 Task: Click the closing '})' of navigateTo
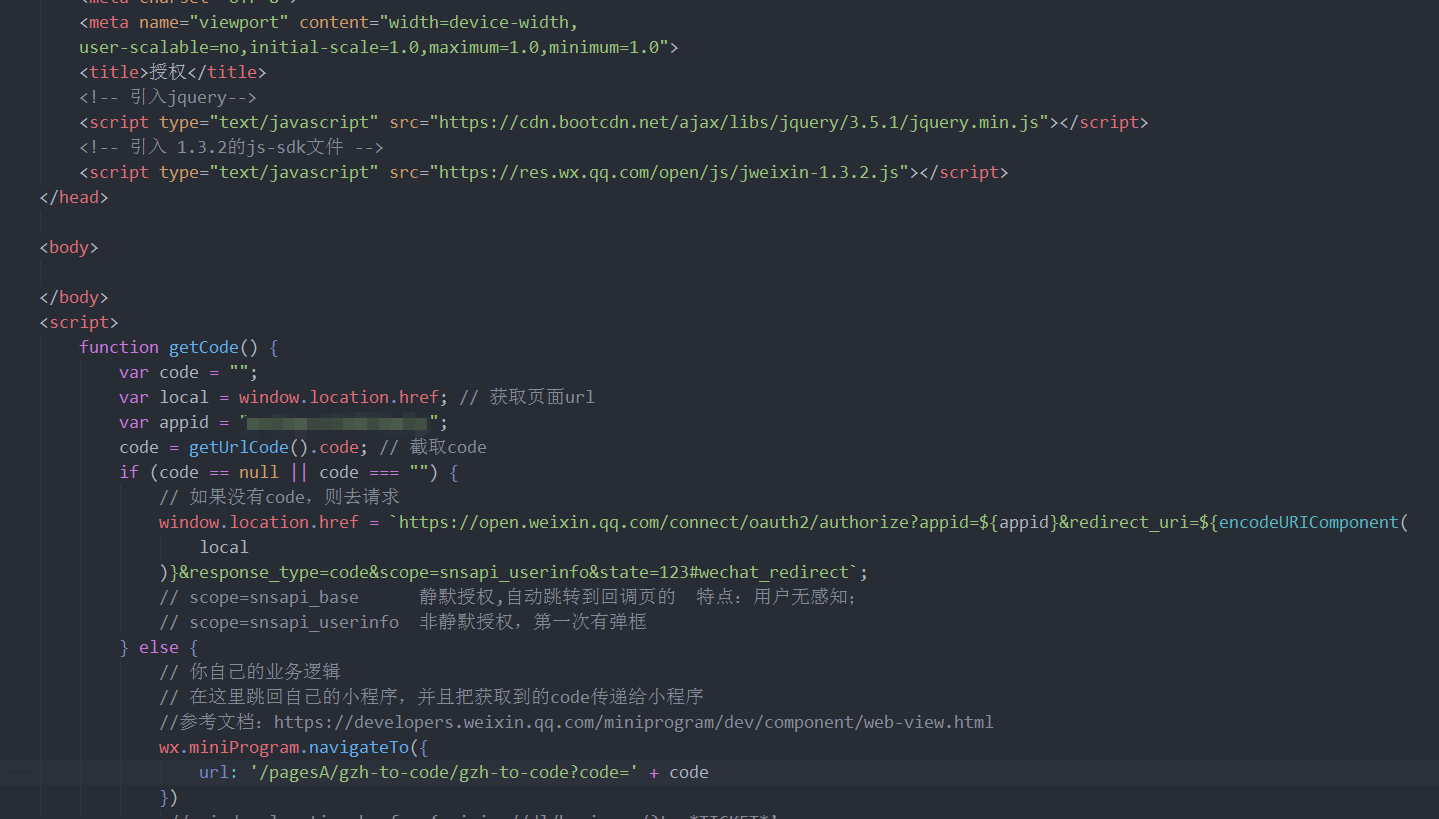click(169, 797)
